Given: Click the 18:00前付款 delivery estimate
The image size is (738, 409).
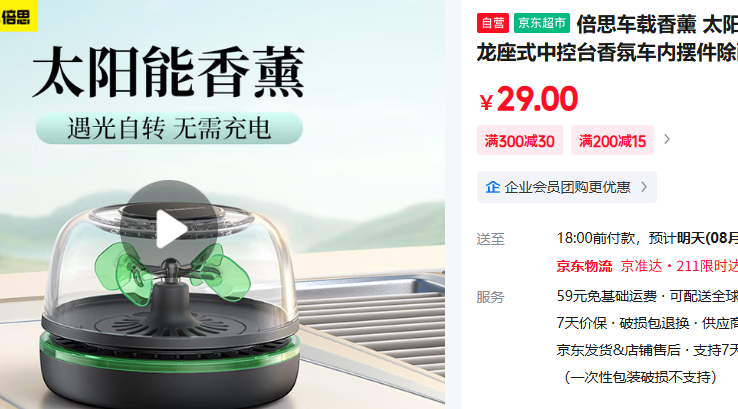Looking at the screenshot, I should point(596,238).
